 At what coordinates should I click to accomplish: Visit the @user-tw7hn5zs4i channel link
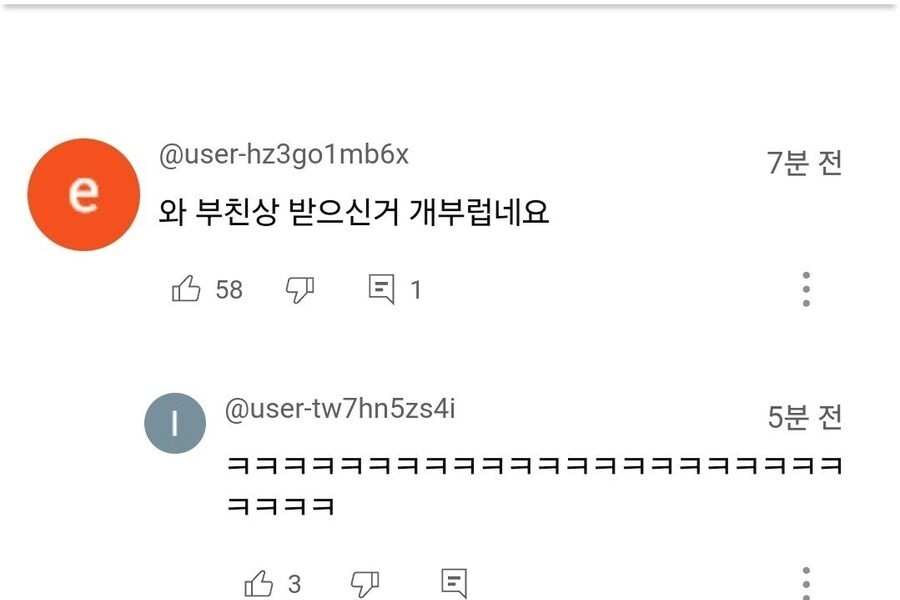pos(340,409)
